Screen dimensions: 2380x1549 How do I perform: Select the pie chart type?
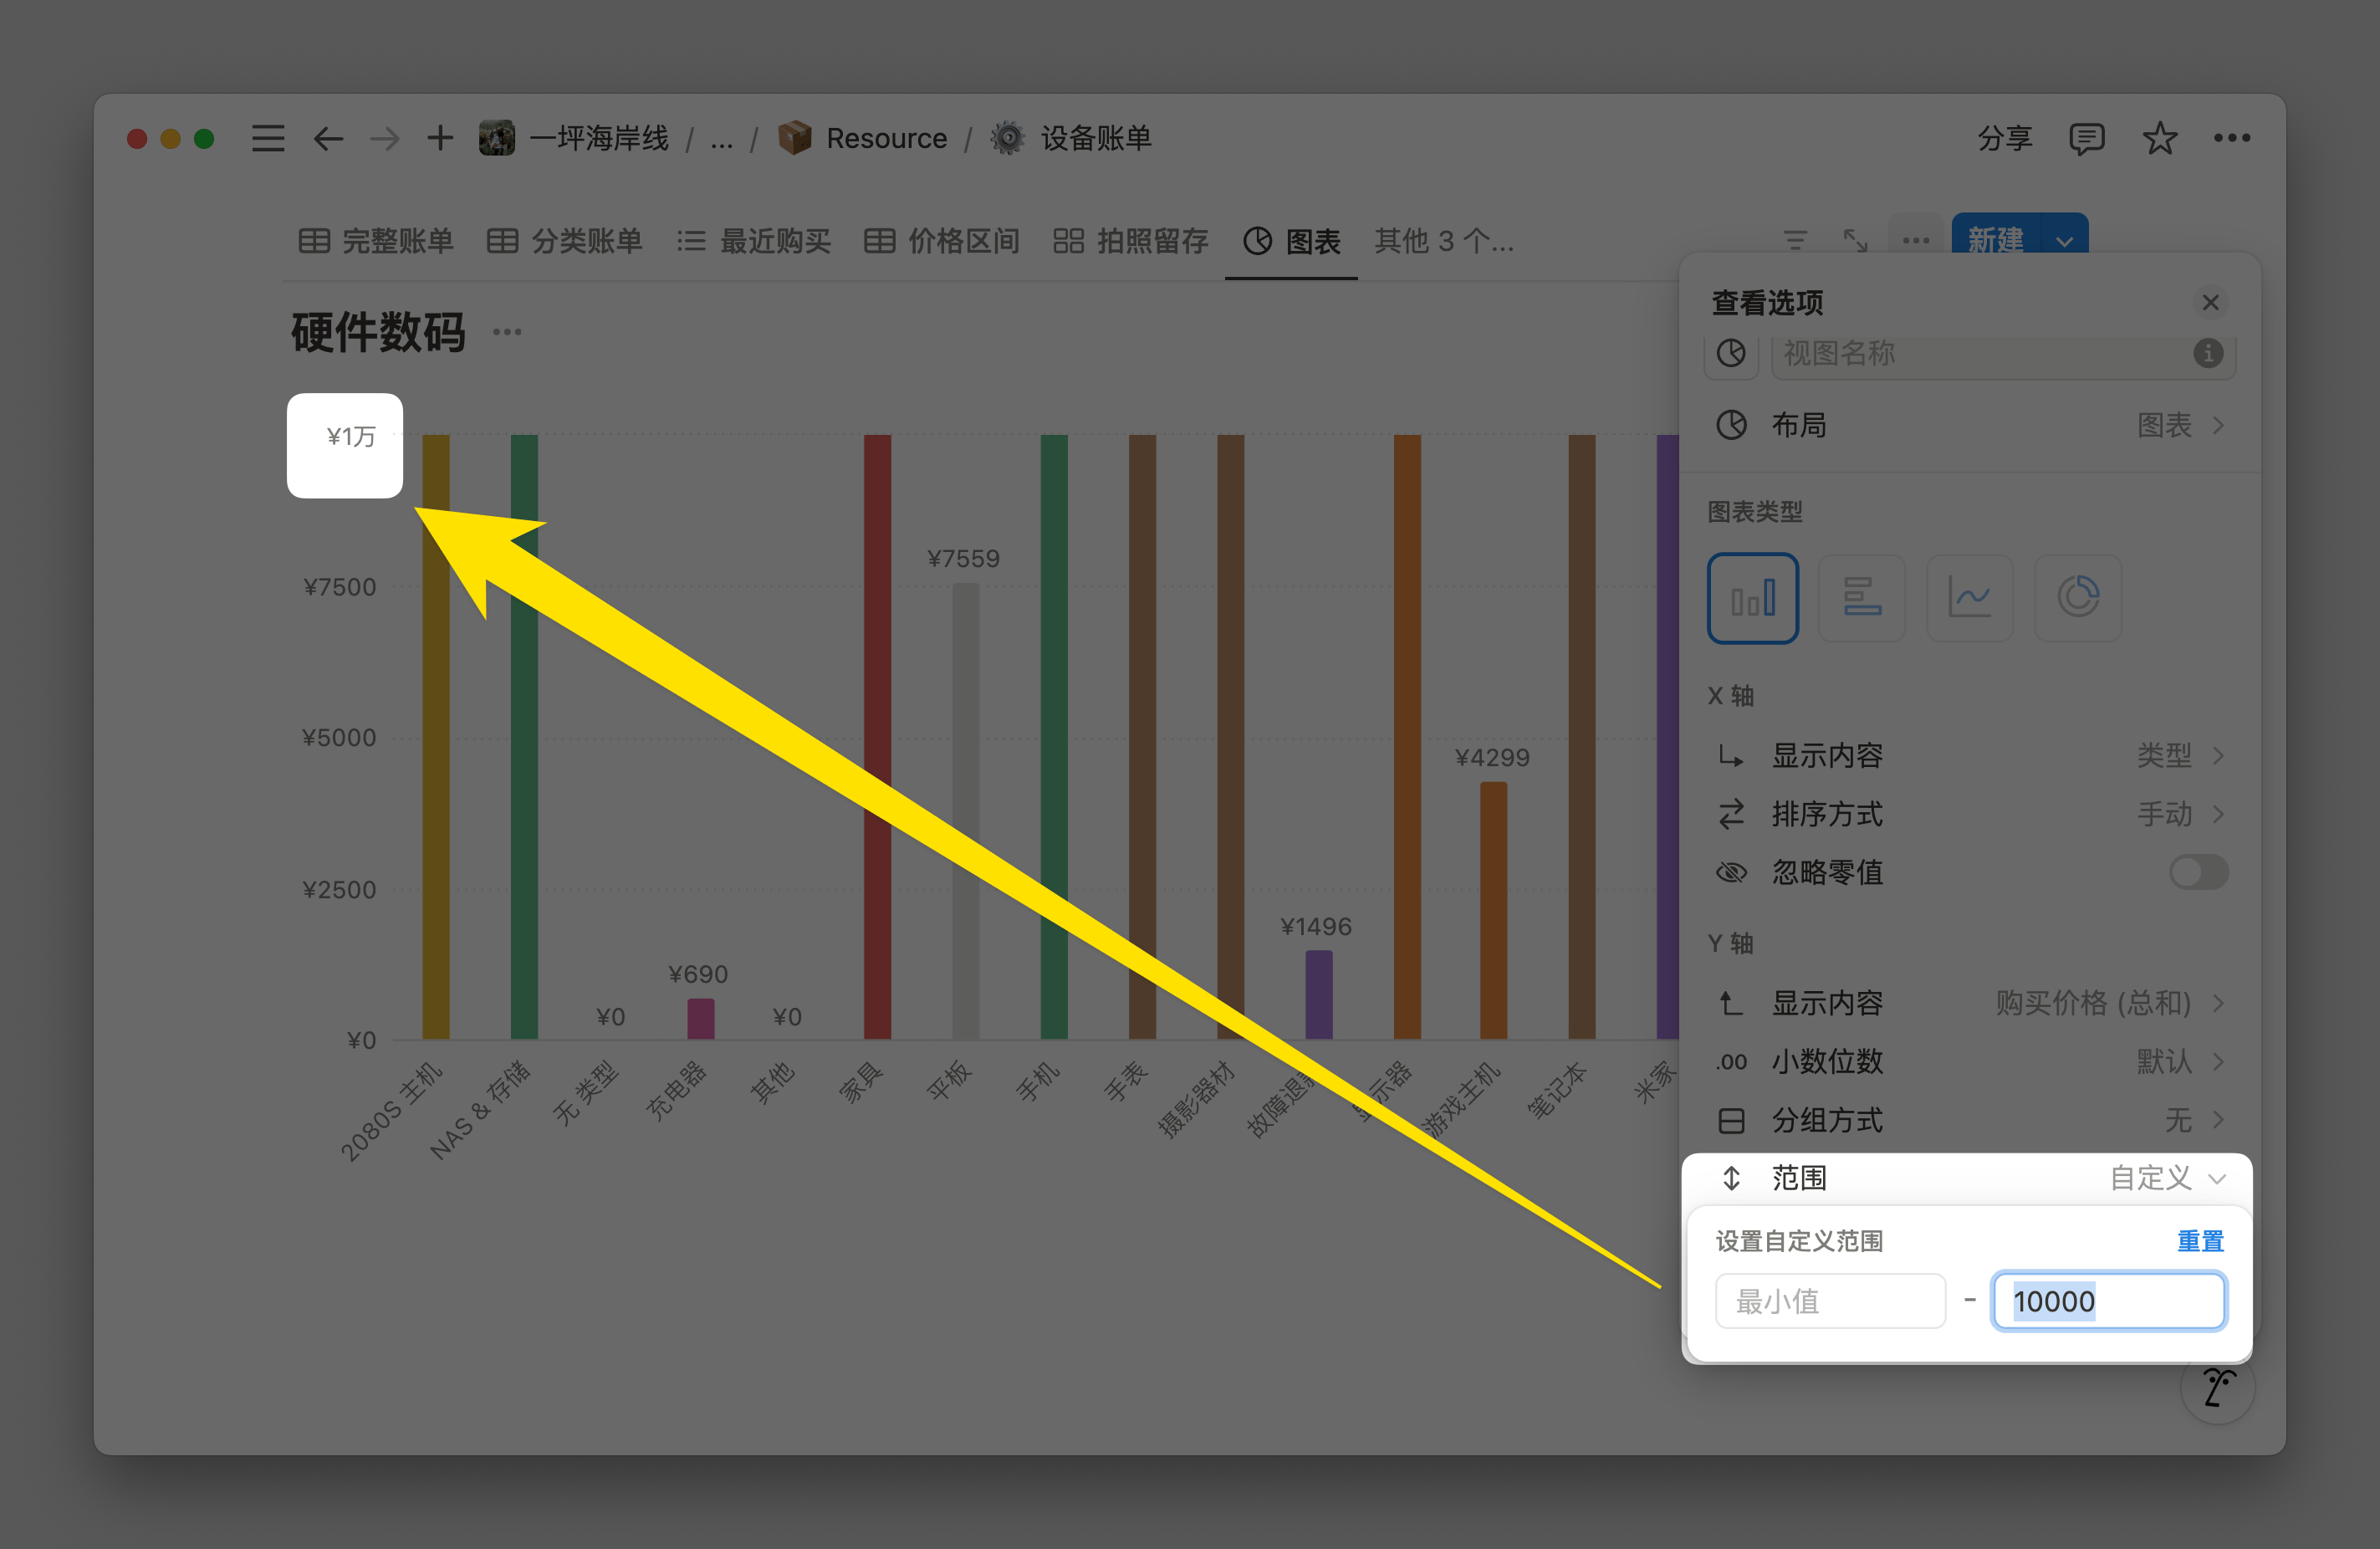click(2078, 597)
